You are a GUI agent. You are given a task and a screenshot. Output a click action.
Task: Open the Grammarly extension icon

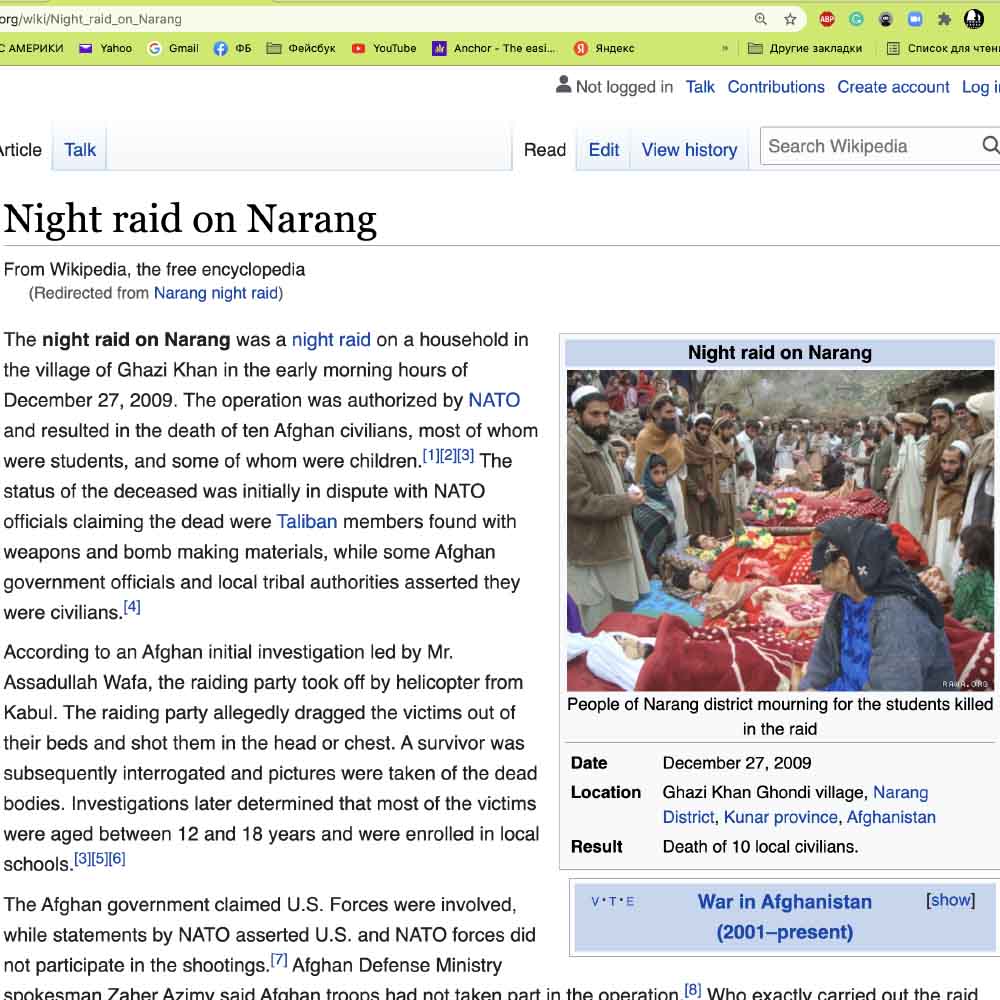857,19
